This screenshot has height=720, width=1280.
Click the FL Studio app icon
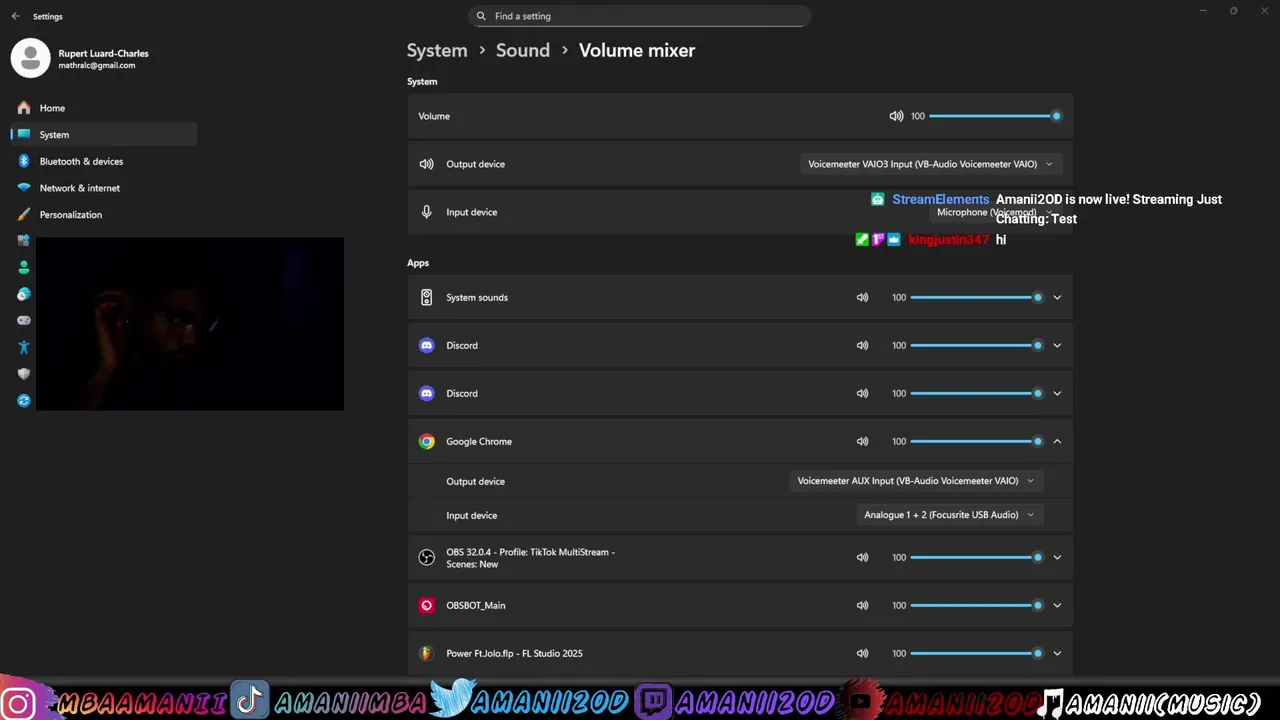pos(426,653)
